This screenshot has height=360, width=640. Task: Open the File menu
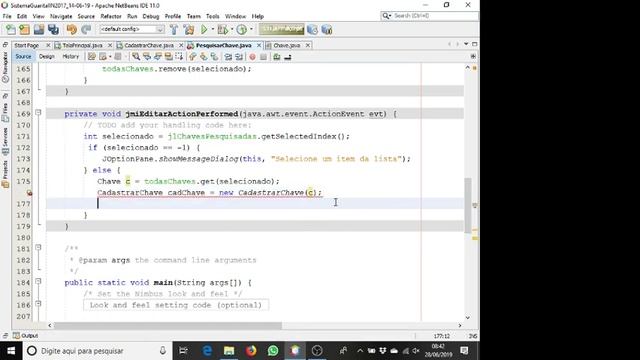[7, 16]
